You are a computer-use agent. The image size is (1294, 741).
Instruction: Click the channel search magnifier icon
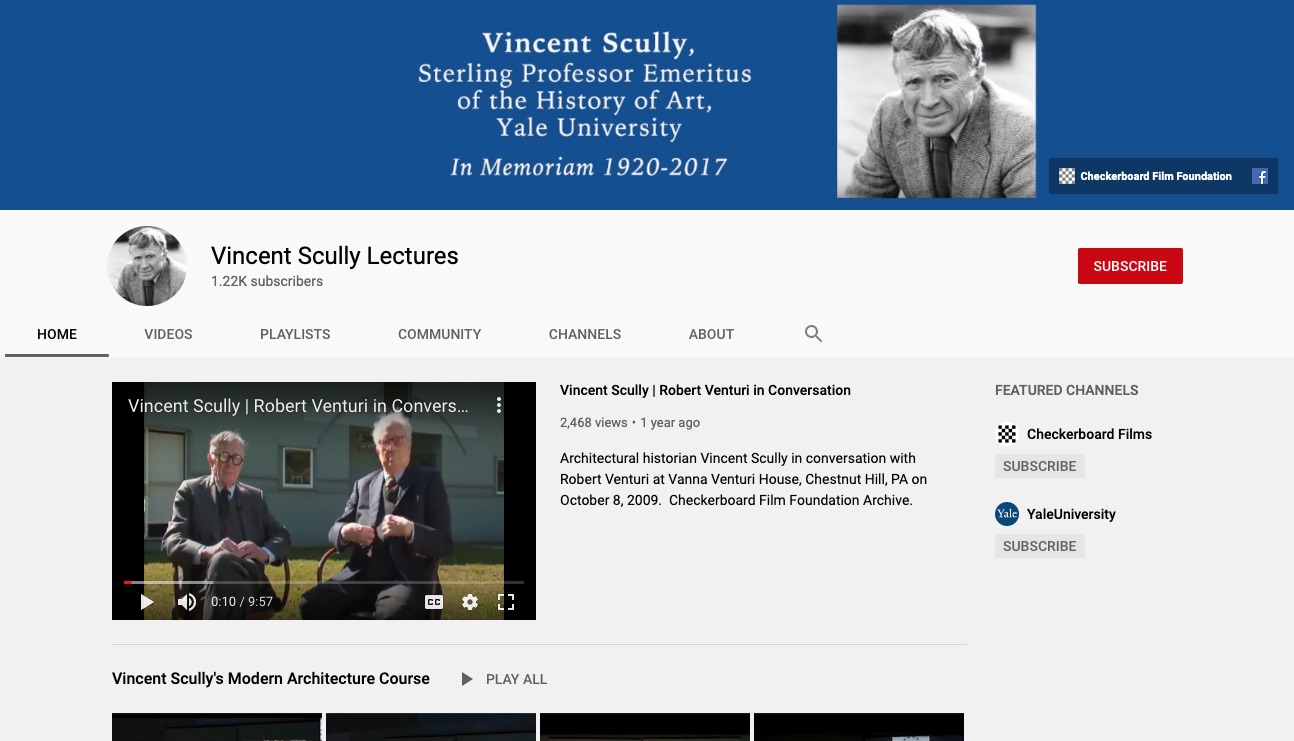coord(813,334)
